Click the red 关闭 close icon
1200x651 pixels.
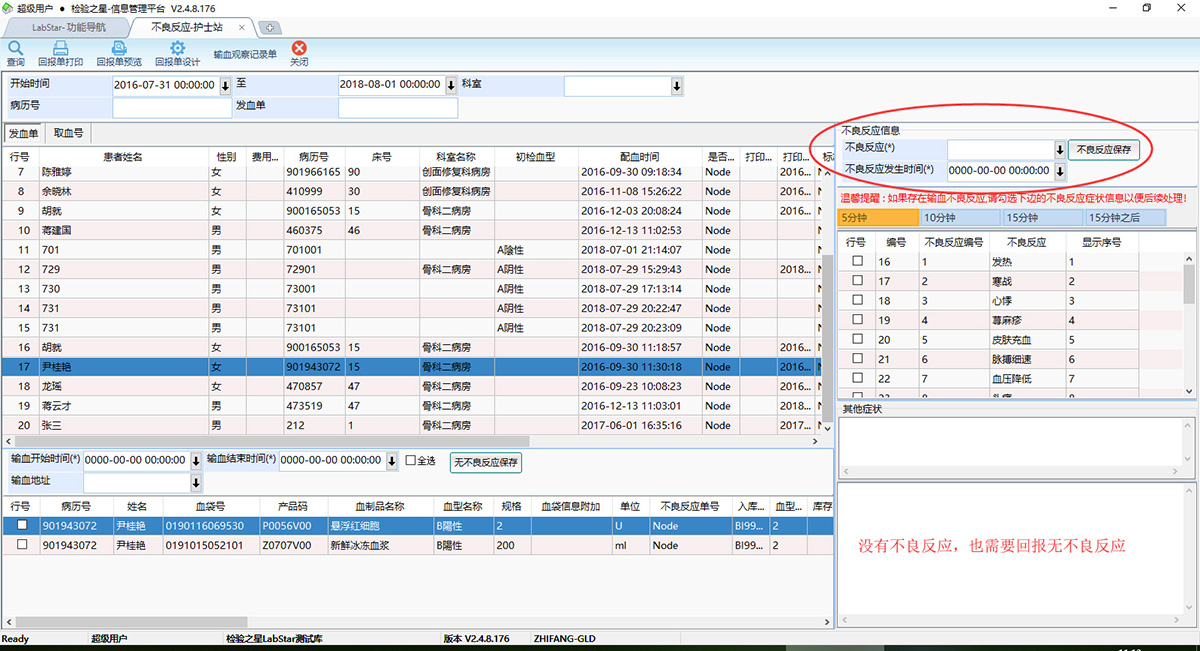coord(299,48)
